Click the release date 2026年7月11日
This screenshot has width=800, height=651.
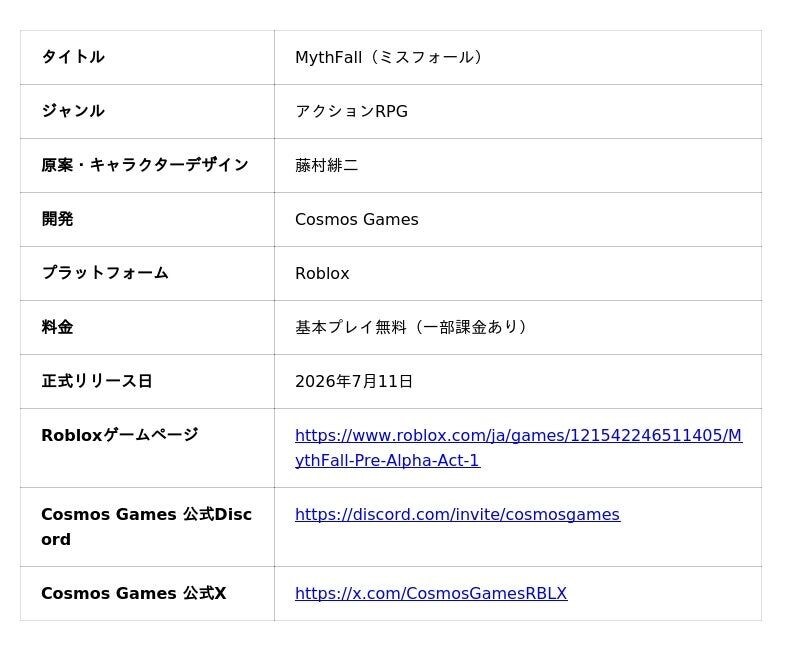354,382
